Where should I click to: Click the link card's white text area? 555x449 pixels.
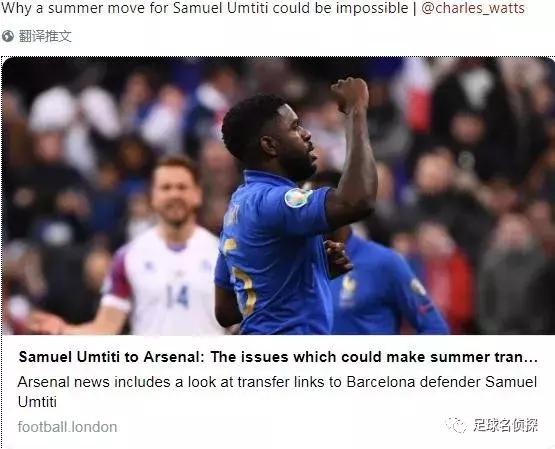coord(278,391)
